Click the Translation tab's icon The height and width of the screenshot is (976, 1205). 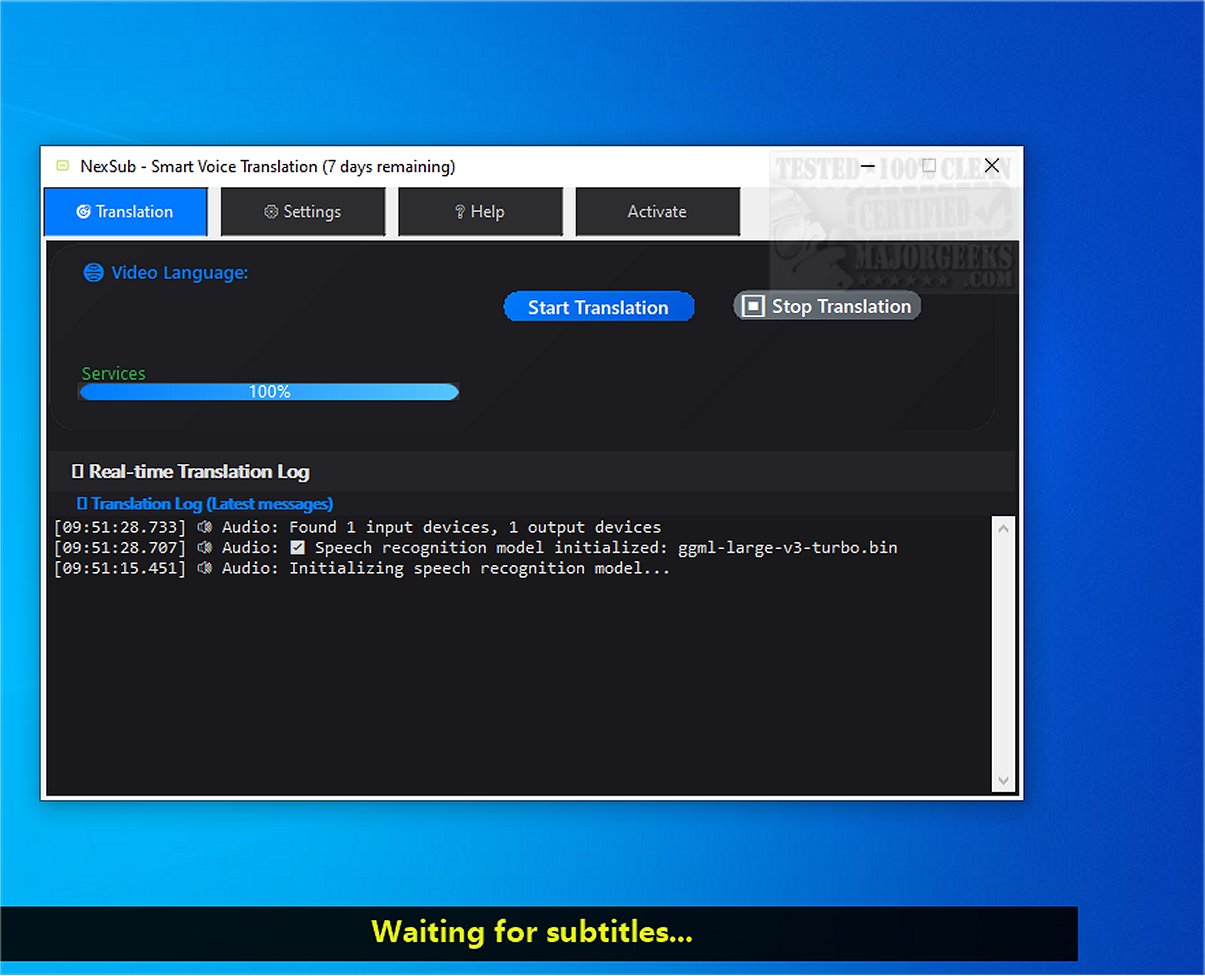coord(84,212)
